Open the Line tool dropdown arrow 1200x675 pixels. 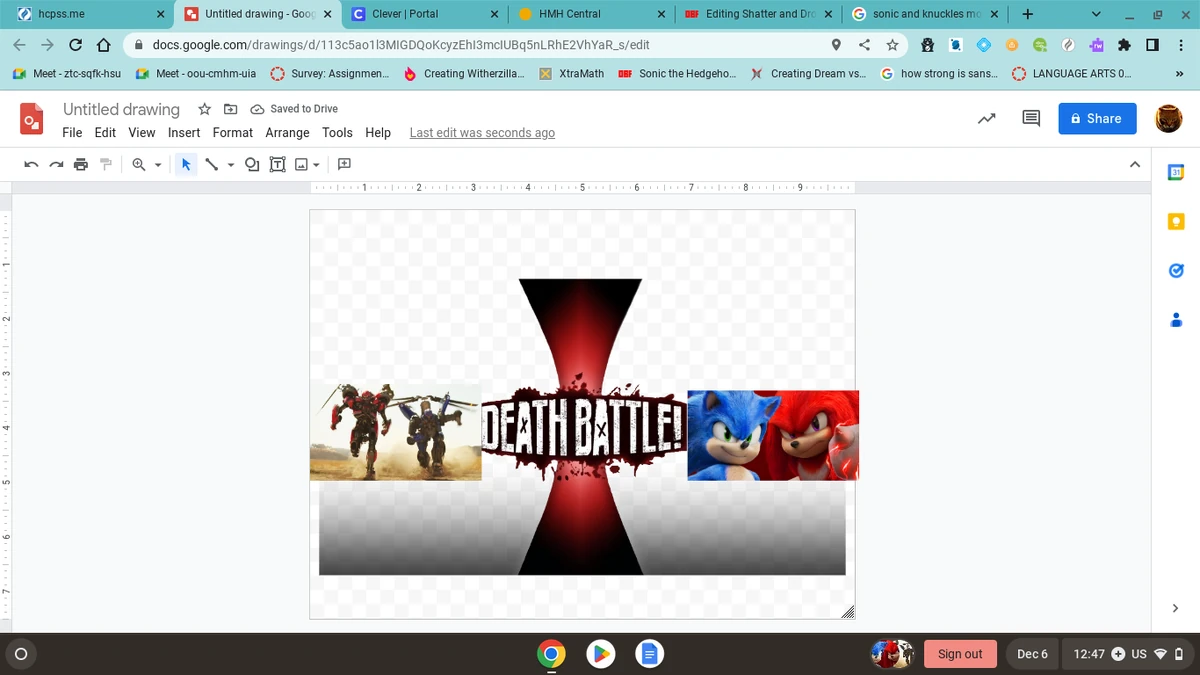click(228, 164)
